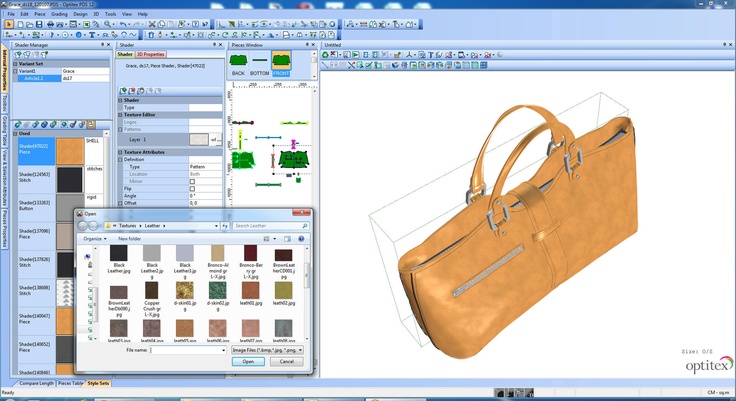Screen dimensions: 736x401
Task: Switch to the Pieces Table tab
Action: [x=70, y=383]
